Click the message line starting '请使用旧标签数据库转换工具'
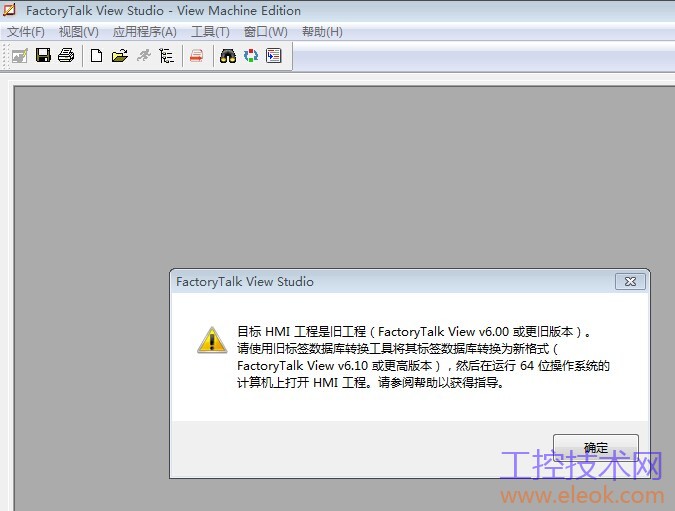675x511 pixels. point(397,348)
